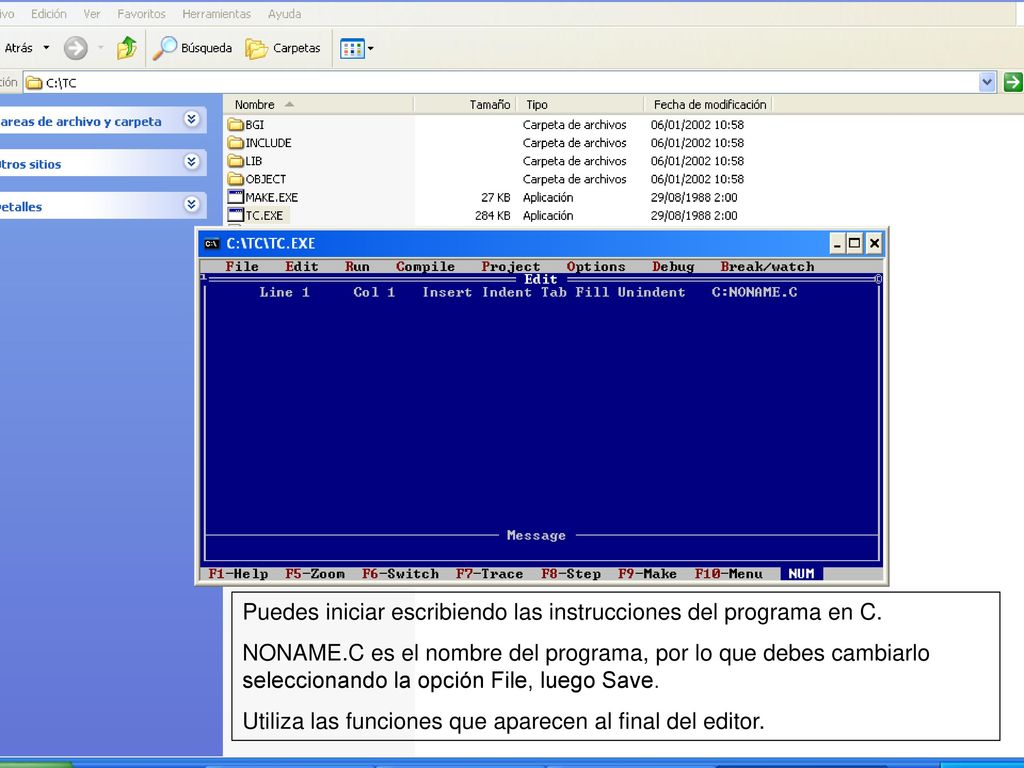This screenshot has width=1024, height=768.
Task: Open the Atrás history dropdown arrow
Action: point(46,48)
